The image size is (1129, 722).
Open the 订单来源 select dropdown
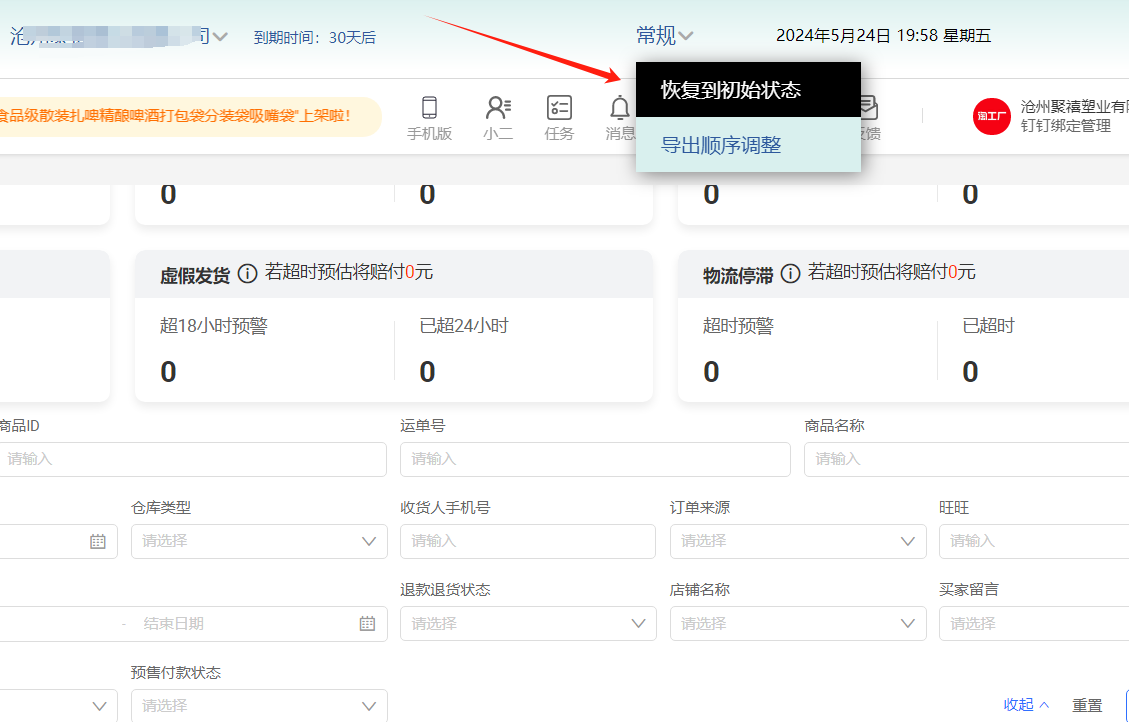798,541
